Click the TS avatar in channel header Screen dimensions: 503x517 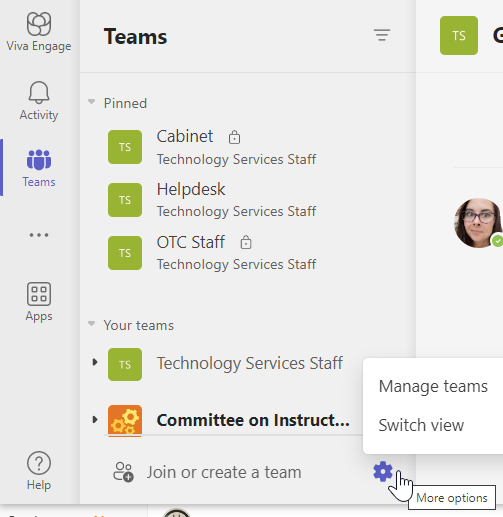[x=459, y=35]
